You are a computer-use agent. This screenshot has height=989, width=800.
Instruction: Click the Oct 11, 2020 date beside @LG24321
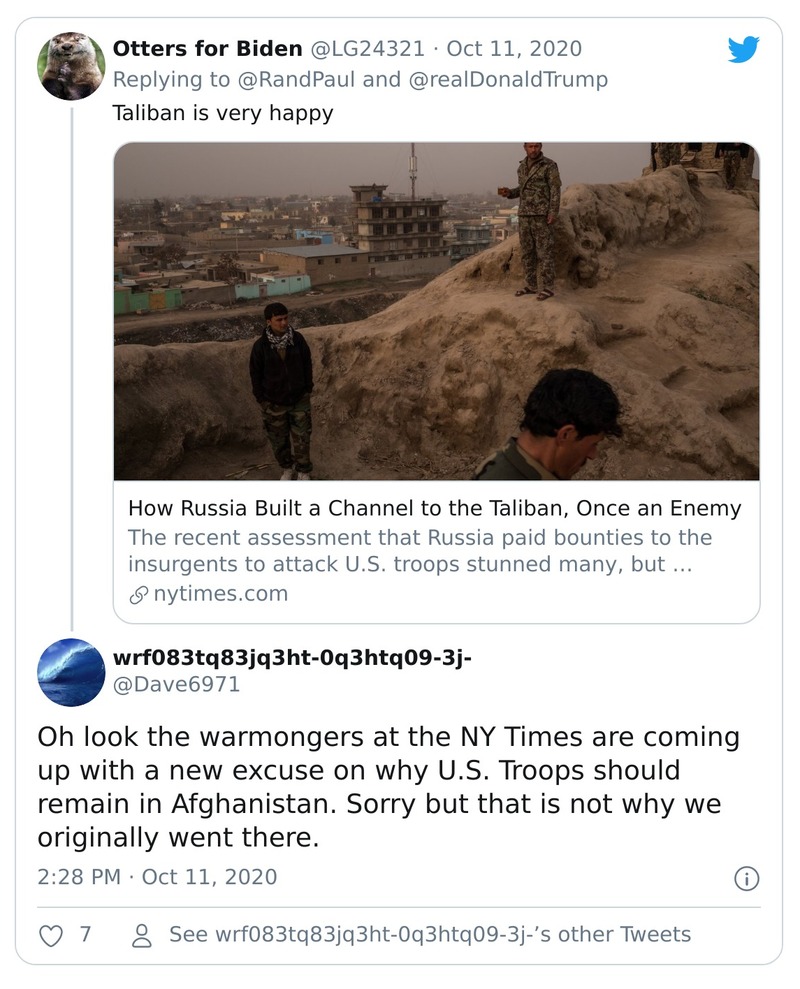click(513, 48)
